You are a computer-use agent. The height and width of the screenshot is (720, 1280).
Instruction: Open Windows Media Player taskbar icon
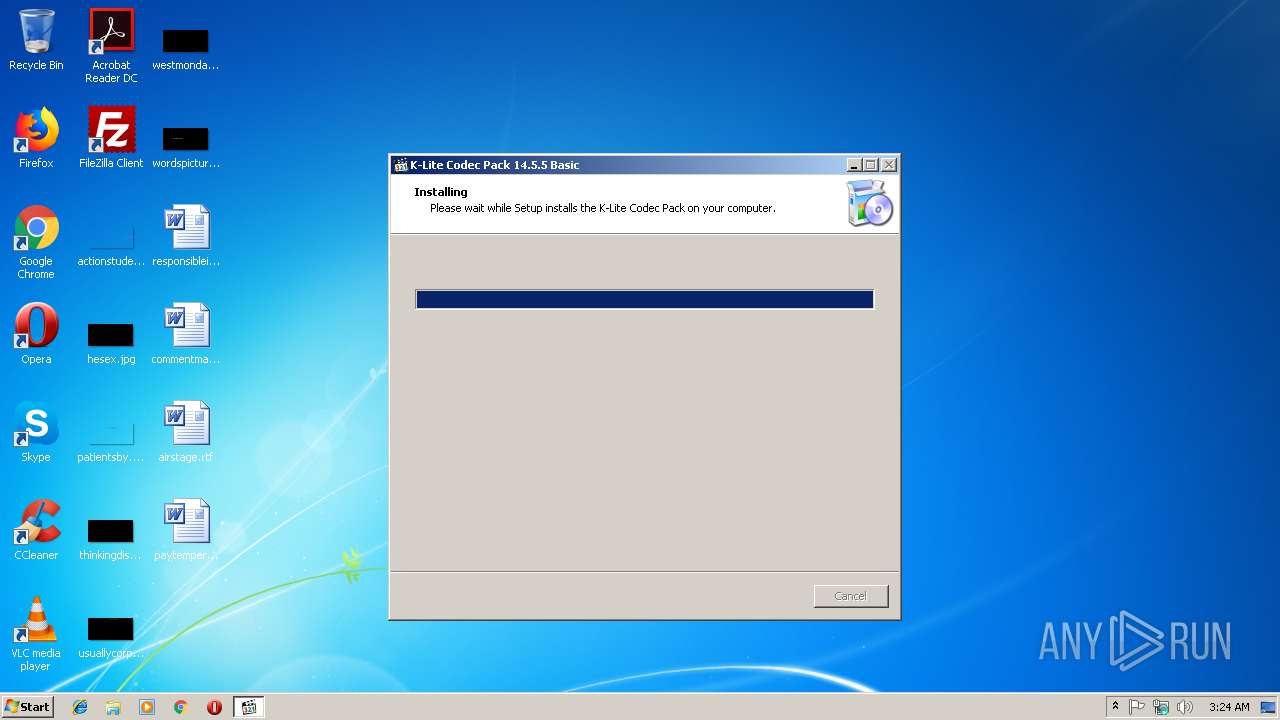(x=147, y=707)
